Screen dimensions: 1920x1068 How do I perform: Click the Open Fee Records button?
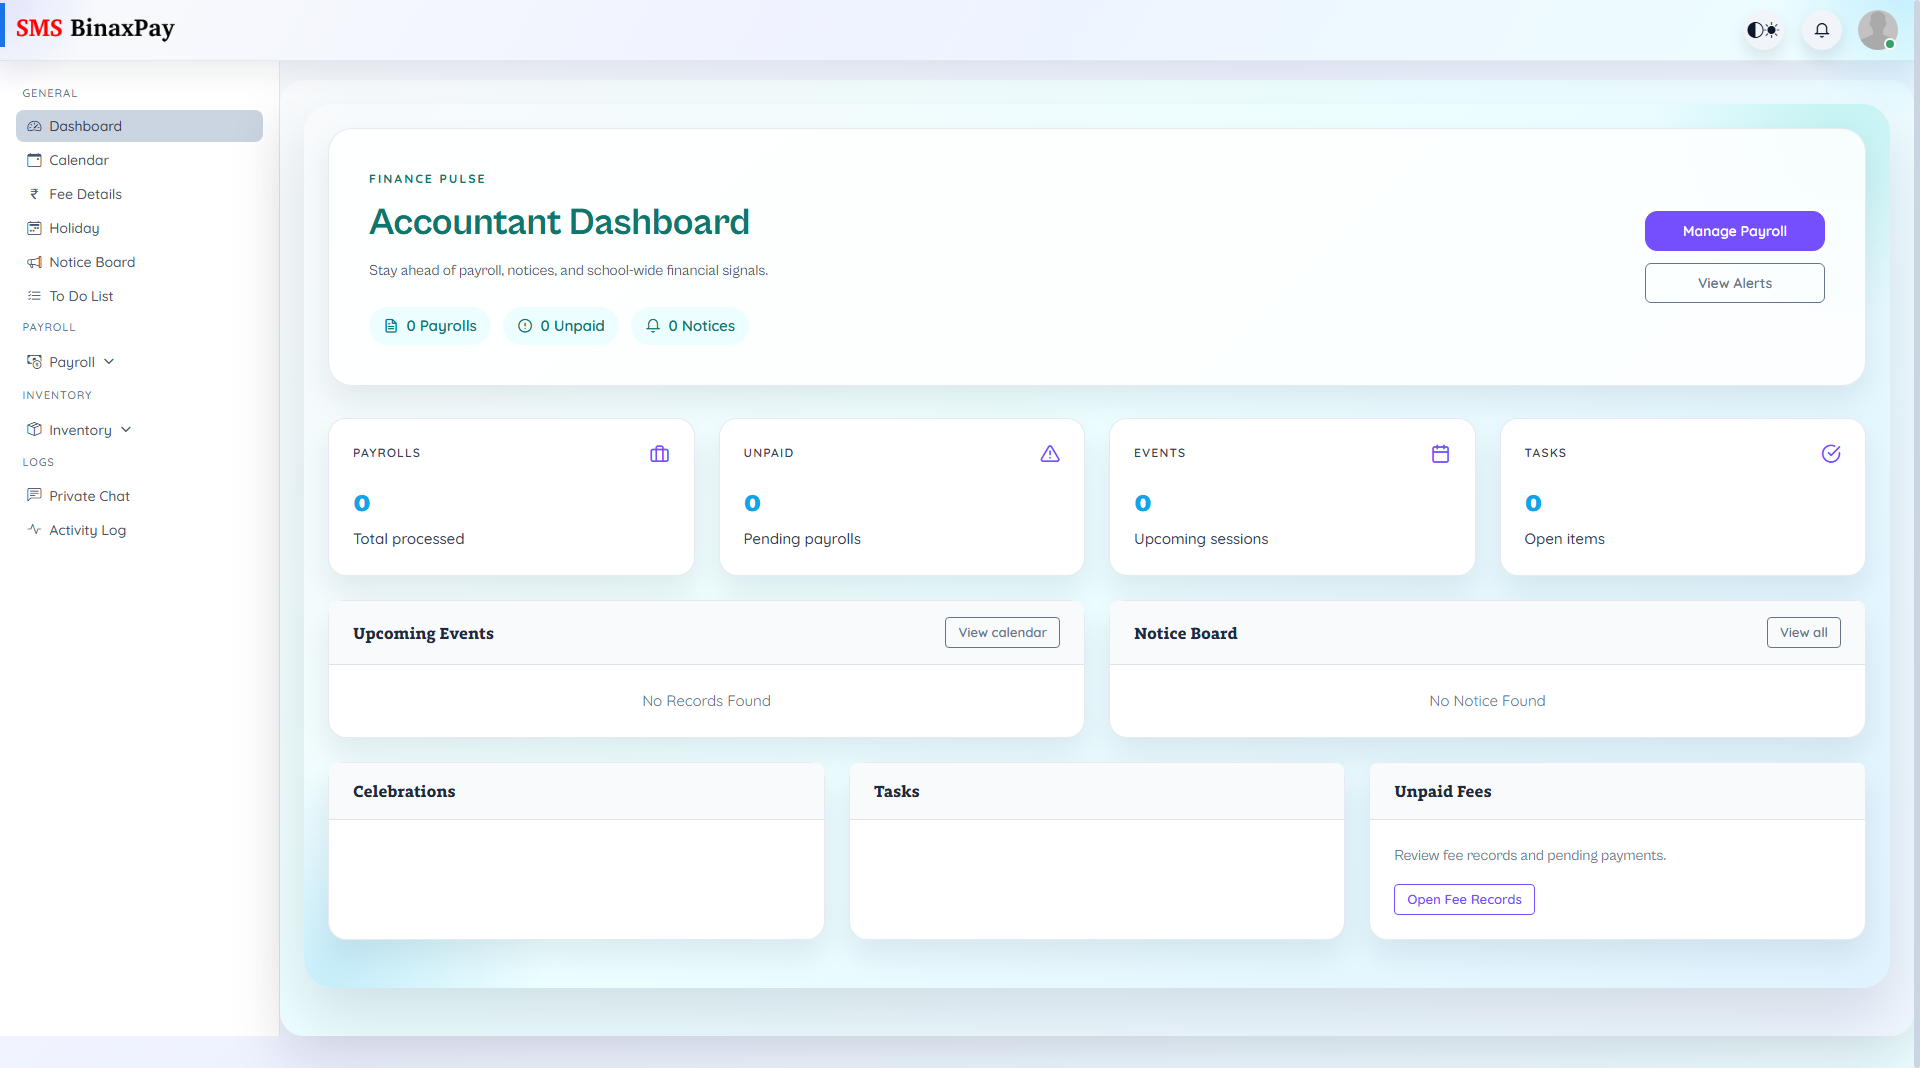[x=1463, y=899]
